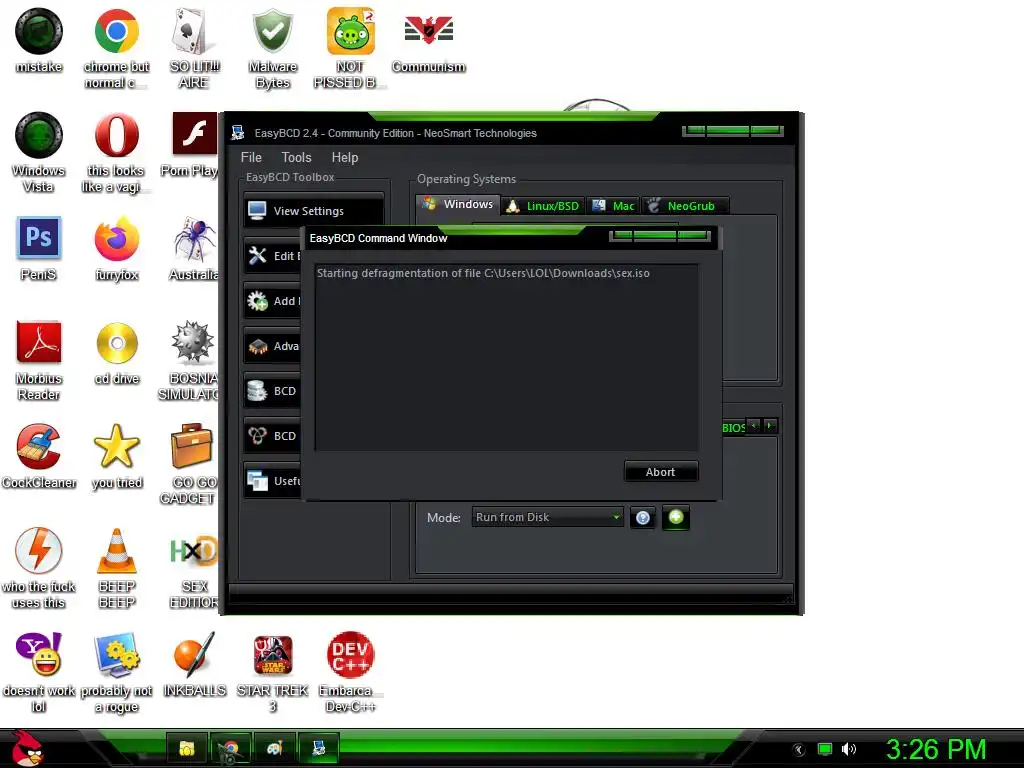Open the Tools menu in EasyBCD
The width and height of the screenshot is (1024, 768).
click(x=296, y=157)
